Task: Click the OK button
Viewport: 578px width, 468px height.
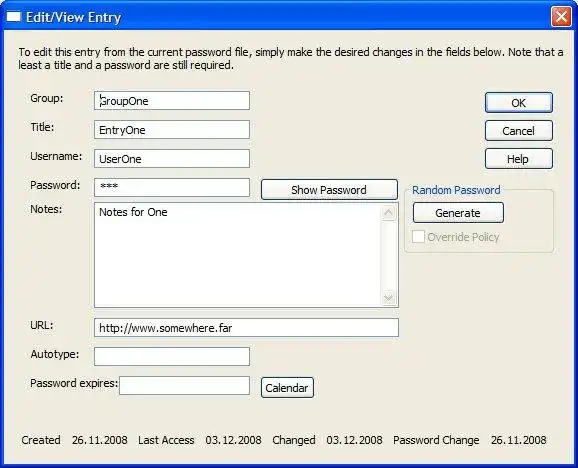Action: 519,102
